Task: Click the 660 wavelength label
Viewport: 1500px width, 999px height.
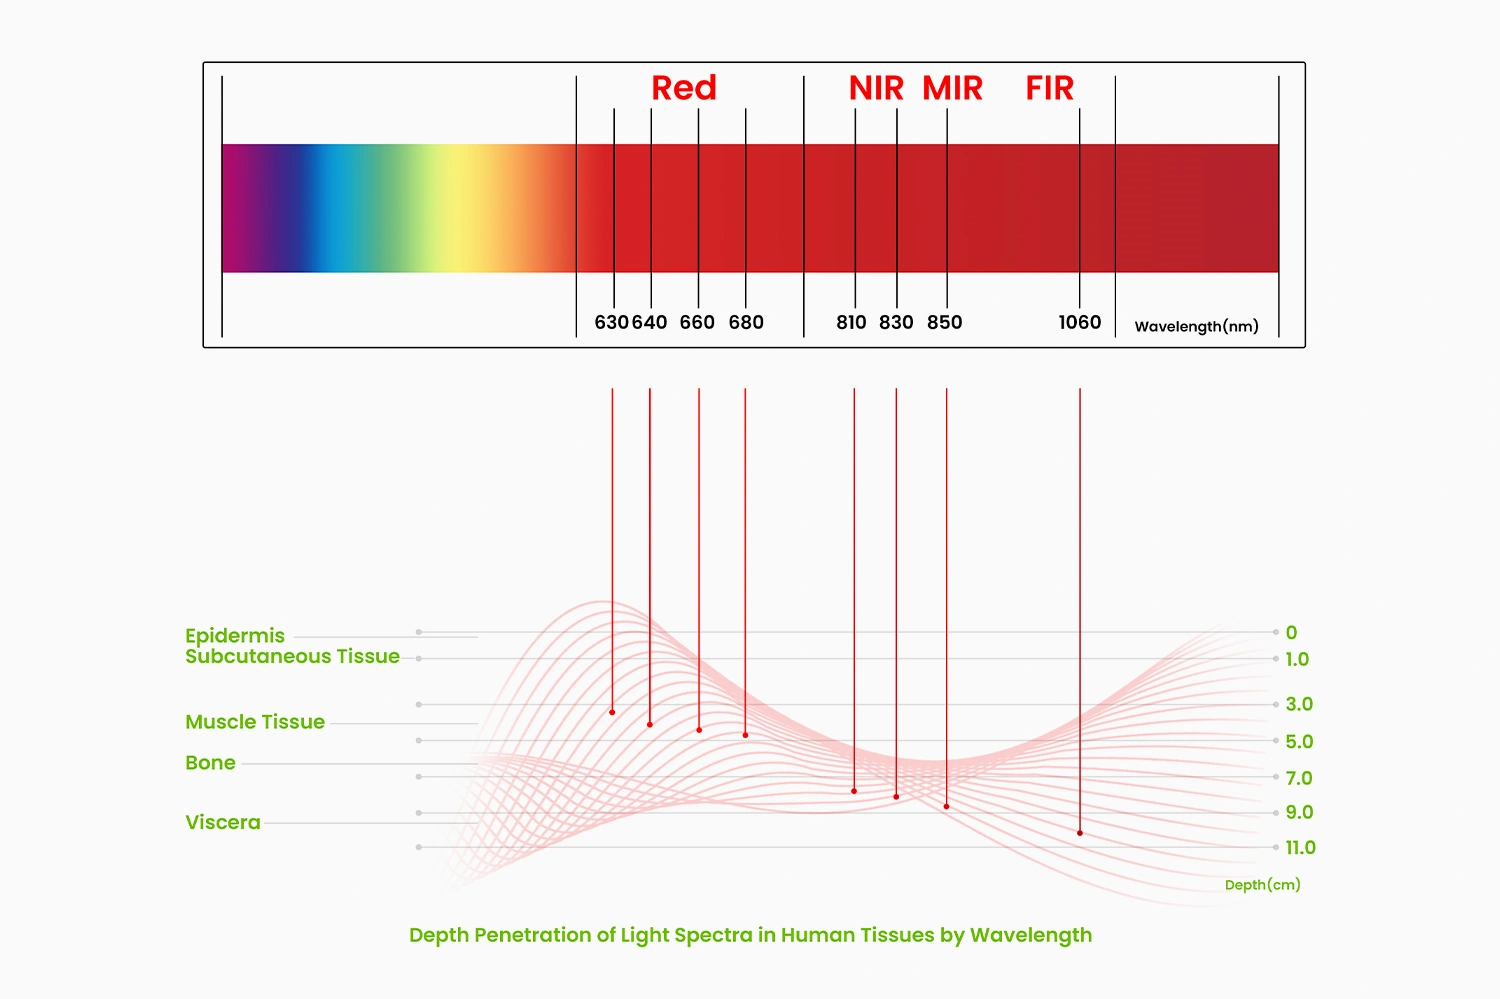Action: click(697, 322)
